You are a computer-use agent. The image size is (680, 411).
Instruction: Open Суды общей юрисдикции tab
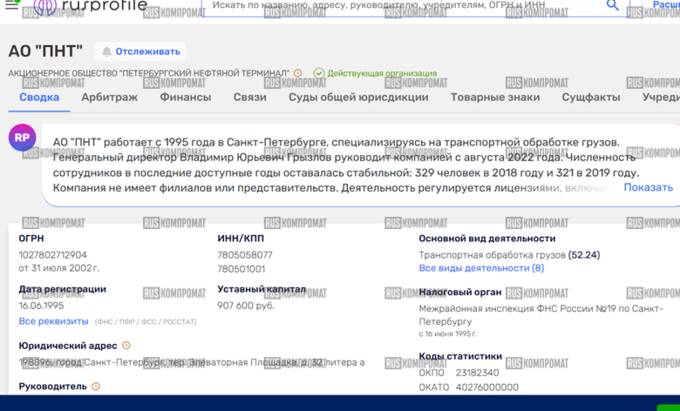click(358, 97)
